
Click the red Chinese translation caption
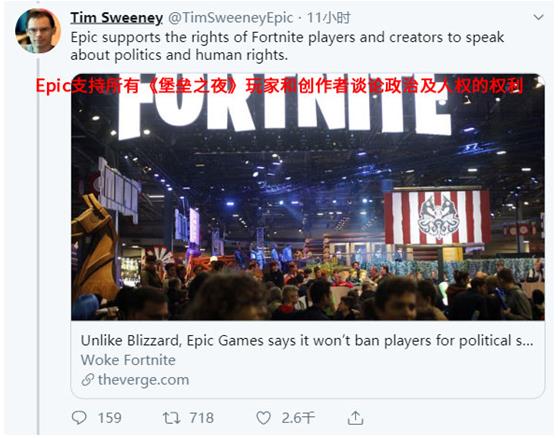[279, 86]
